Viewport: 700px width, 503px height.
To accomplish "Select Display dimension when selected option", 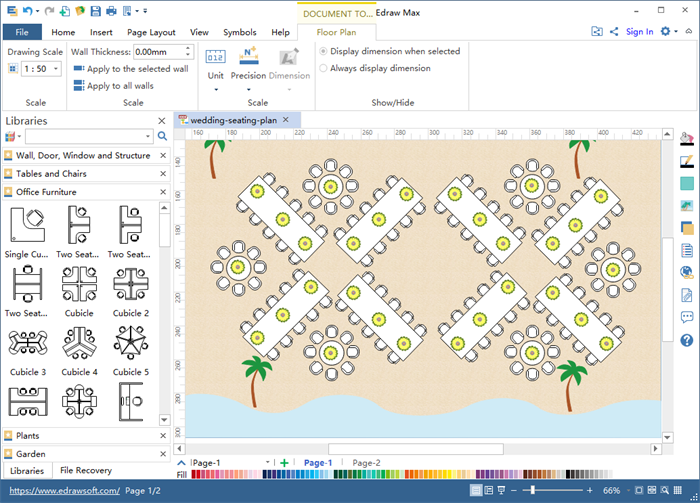I will tap(323, 51).
